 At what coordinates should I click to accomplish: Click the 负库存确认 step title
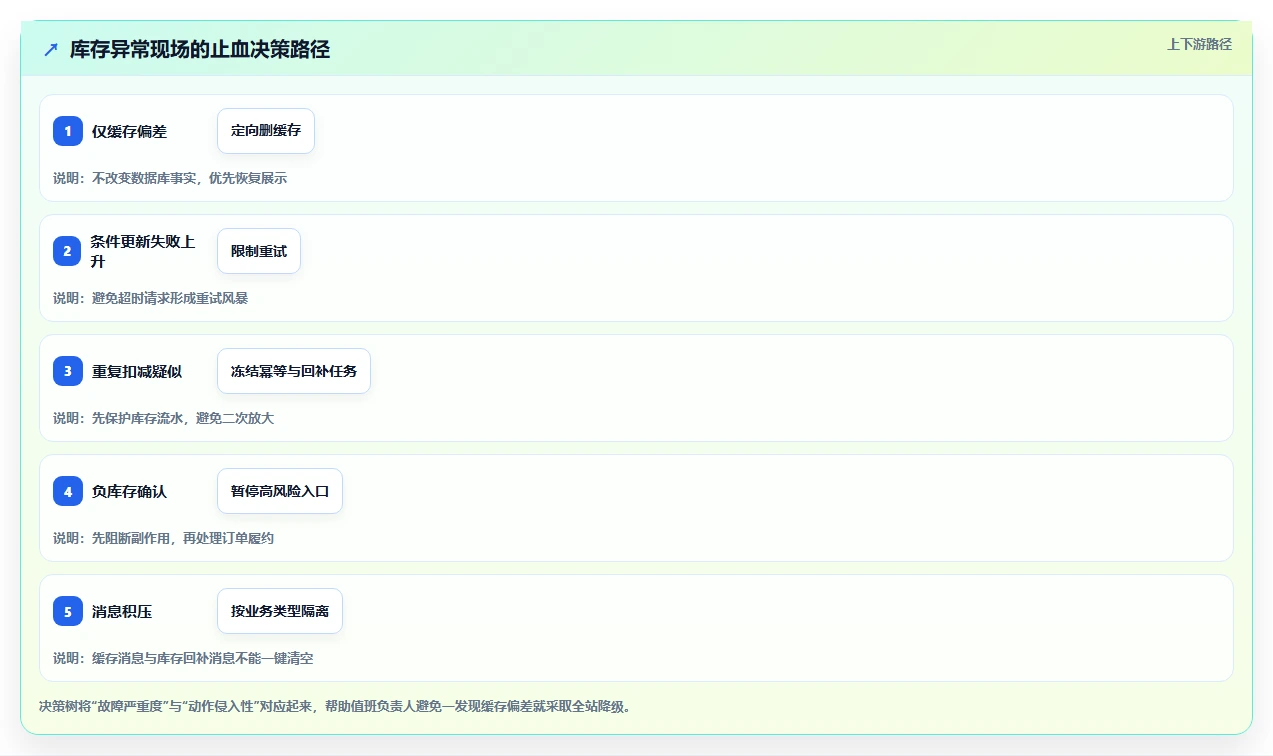click(129, 491)
